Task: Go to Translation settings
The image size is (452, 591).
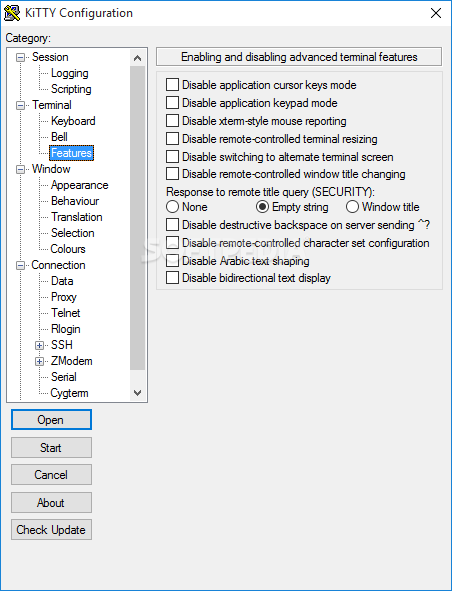Action: [77, 217]
